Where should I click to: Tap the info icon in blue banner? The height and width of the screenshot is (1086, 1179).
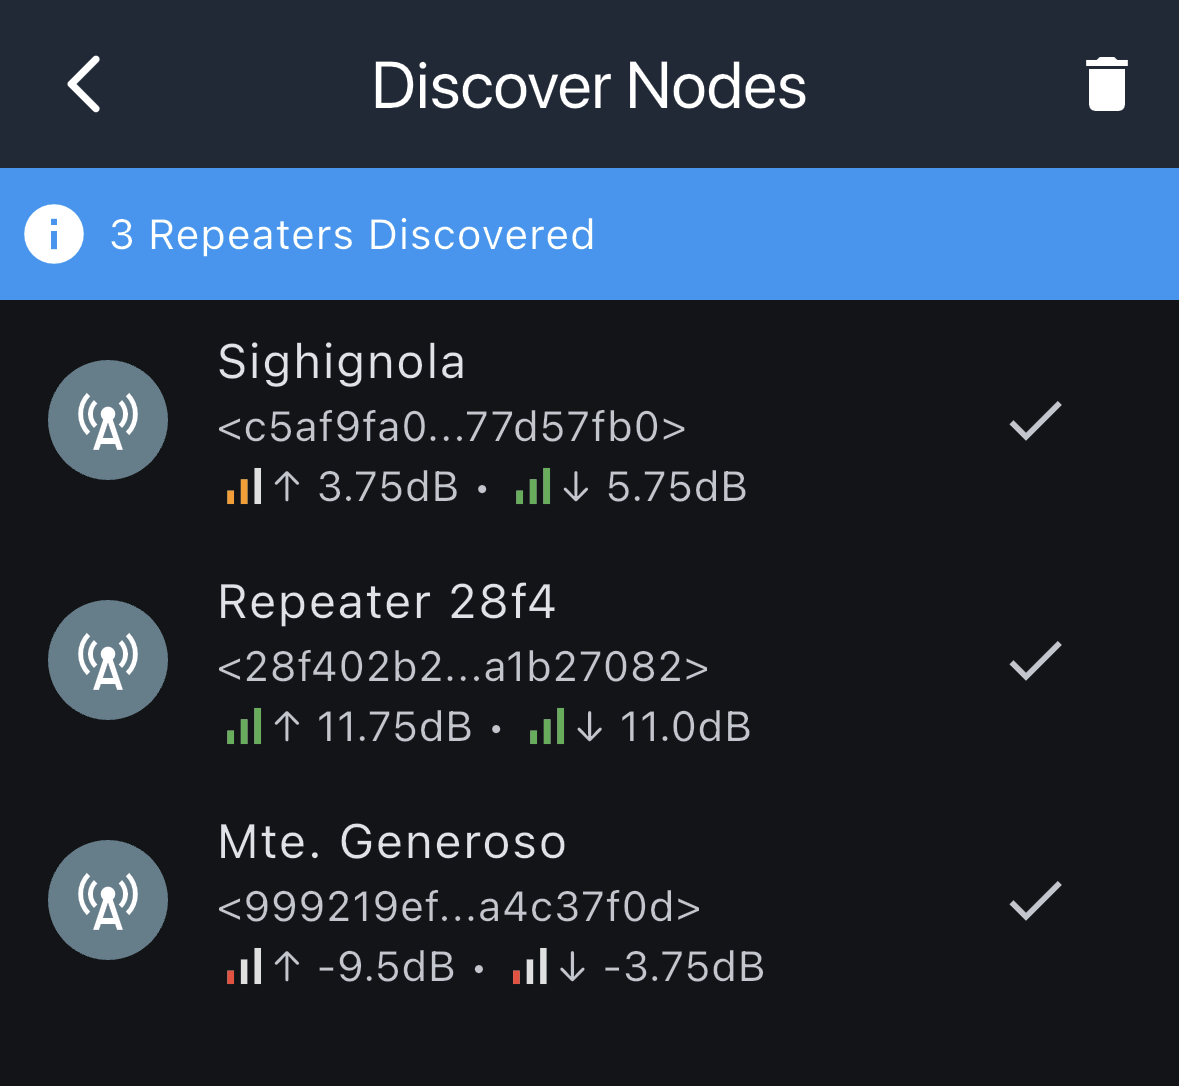click(54, 234)
